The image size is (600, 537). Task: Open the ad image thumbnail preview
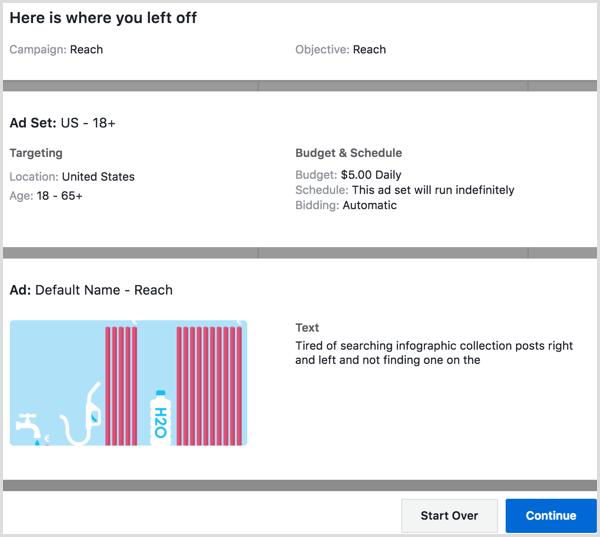pyautogui.click(x=128, y=383)
